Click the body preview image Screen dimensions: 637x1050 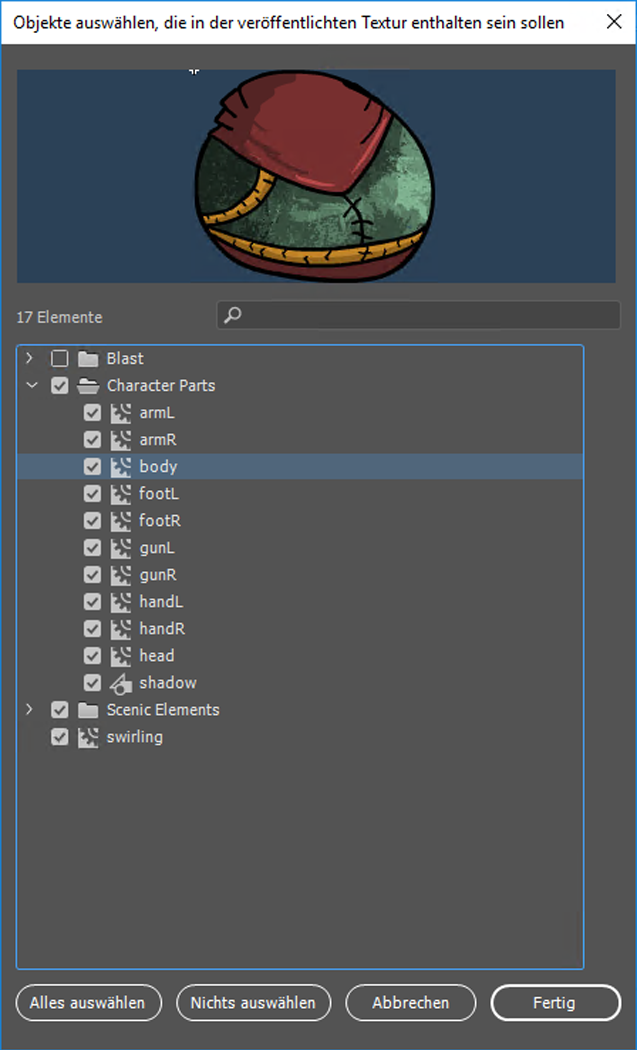pos(315,176)
